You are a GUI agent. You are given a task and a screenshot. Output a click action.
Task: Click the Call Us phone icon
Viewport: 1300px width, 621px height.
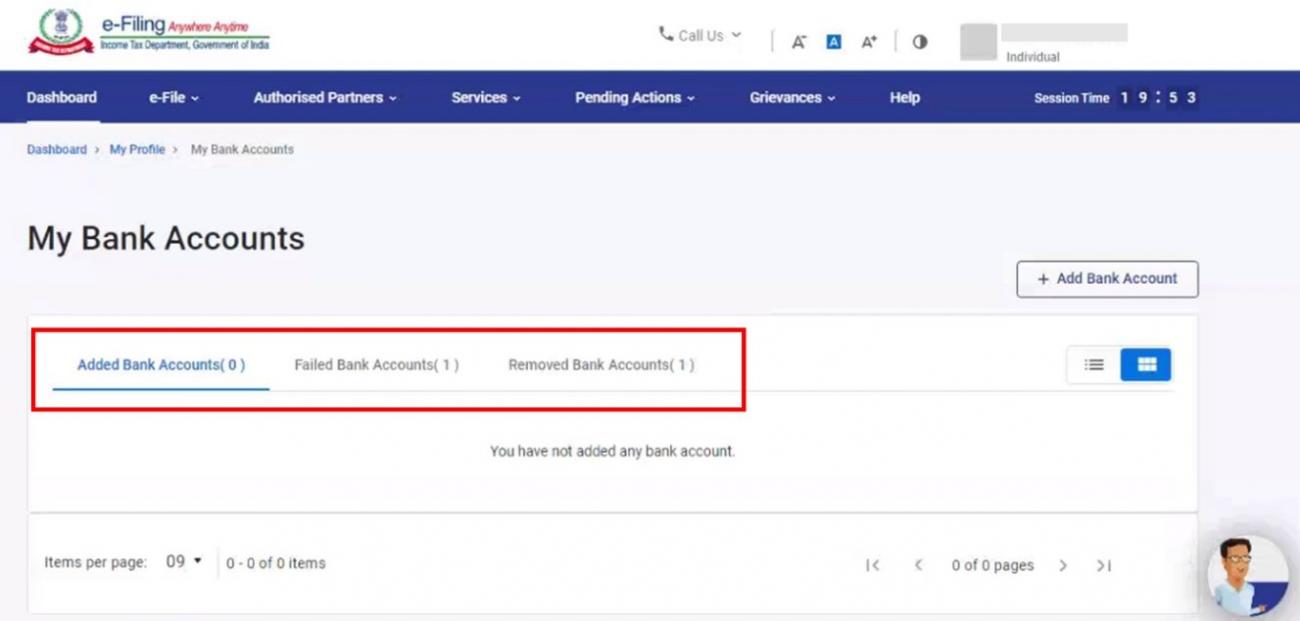click(665, 35)
